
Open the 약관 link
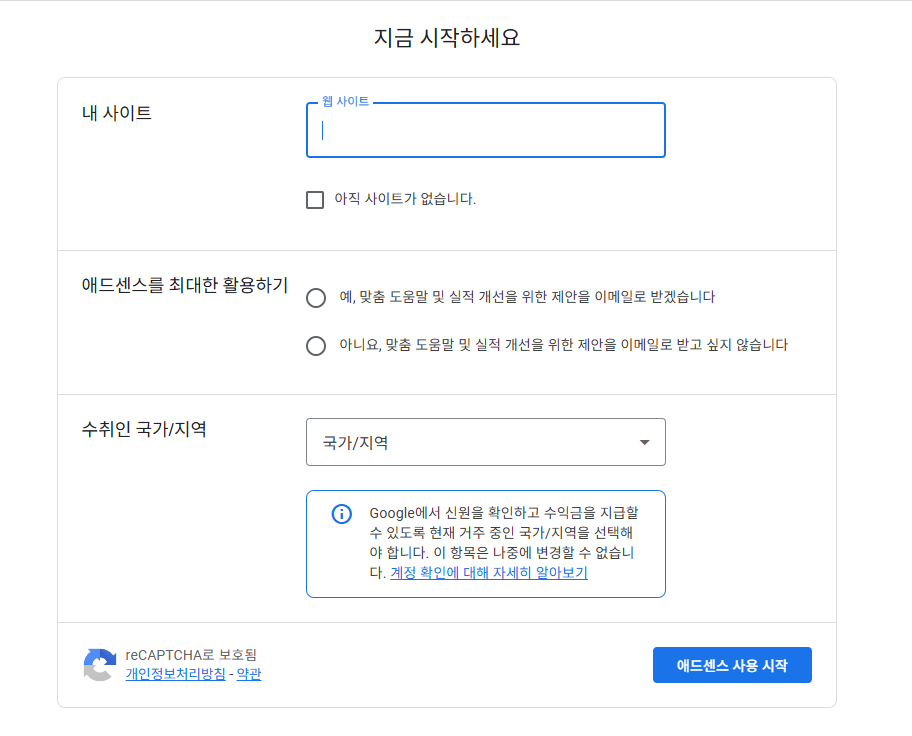pyautogui.click(x=249, y=674)
